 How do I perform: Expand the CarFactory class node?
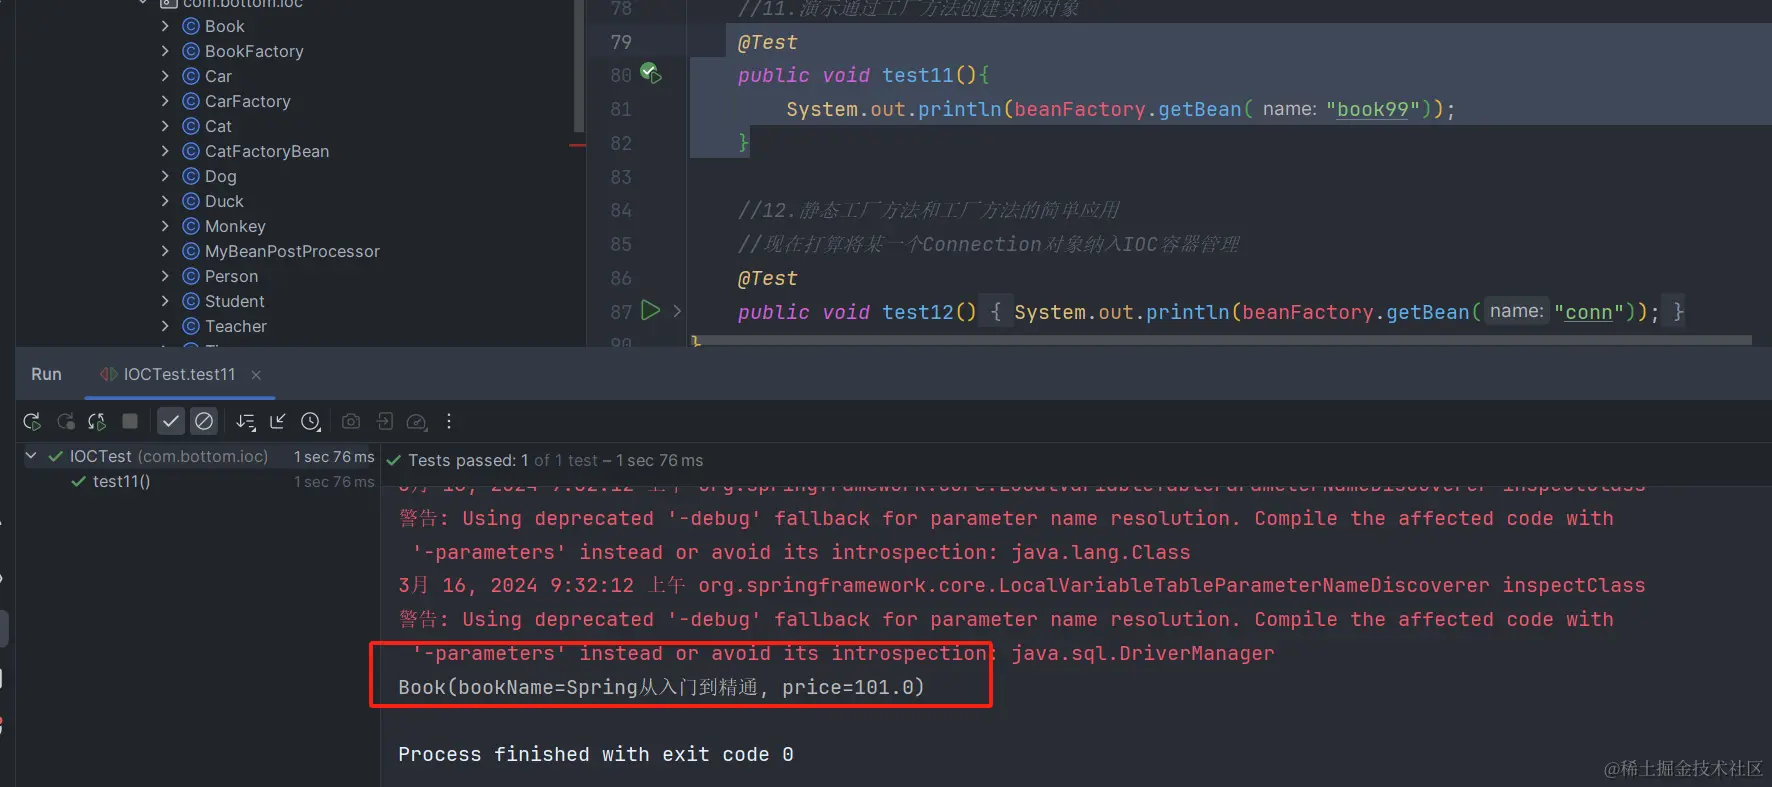[165, 101]
